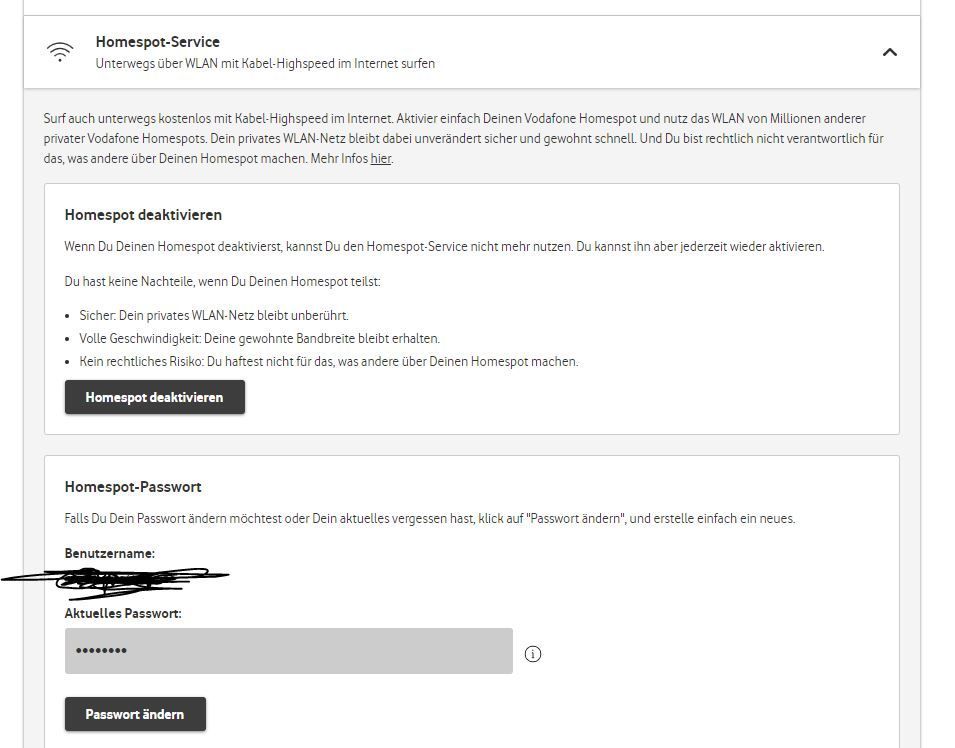The image size is (955, 748).
Task: Click the Aktuelles Passwort label
Action: [123, 613]
